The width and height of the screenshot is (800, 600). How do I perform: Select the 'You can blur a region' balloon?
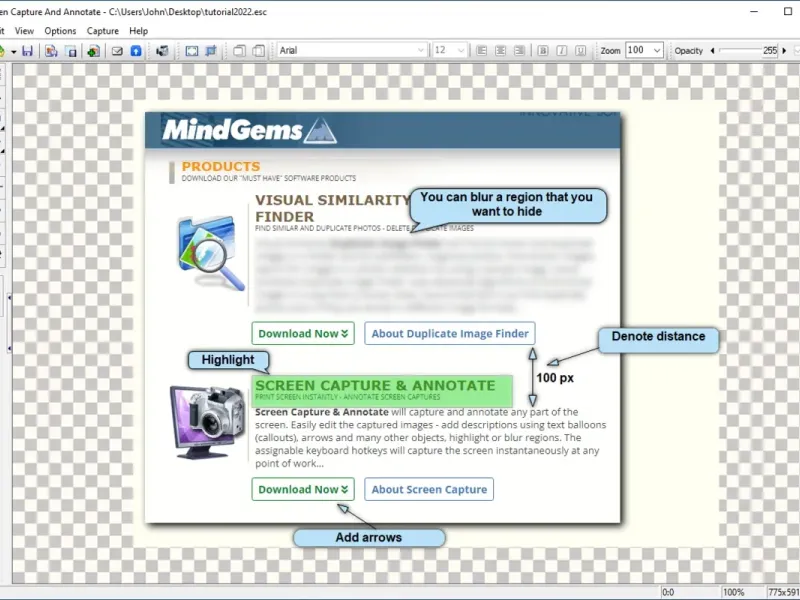[x=508, y=205]
